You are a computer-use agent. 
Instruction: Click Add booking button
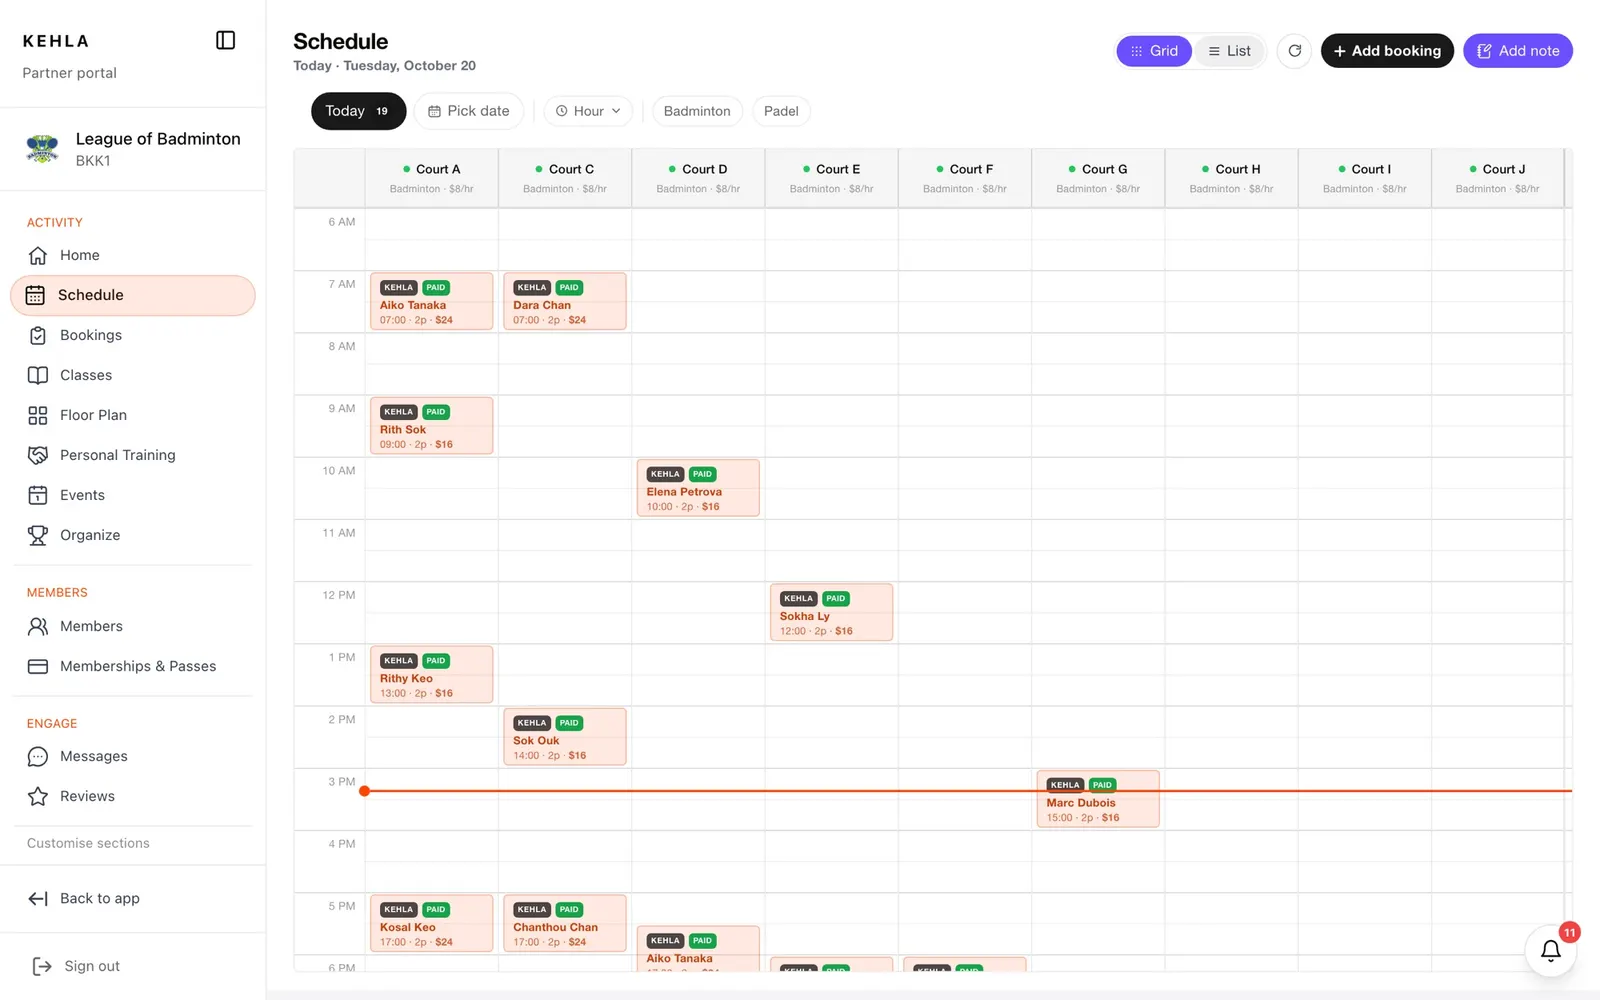coord(1387,51)
